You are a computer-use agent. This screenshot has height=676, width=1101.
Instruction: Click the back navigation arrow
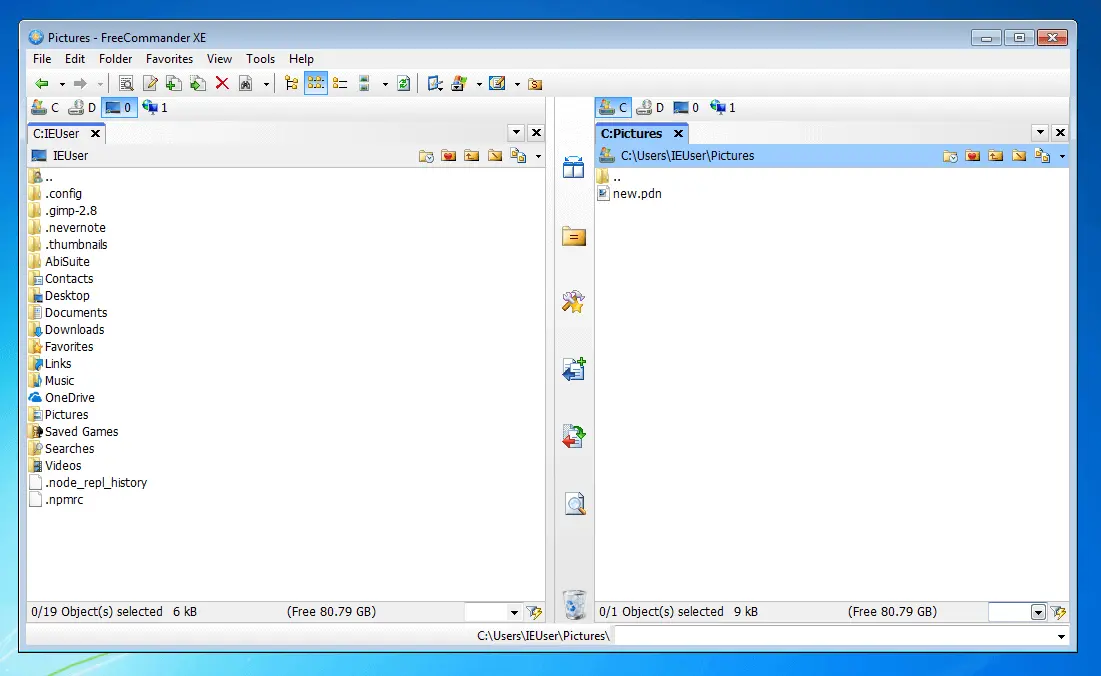(x=43, y=84)
